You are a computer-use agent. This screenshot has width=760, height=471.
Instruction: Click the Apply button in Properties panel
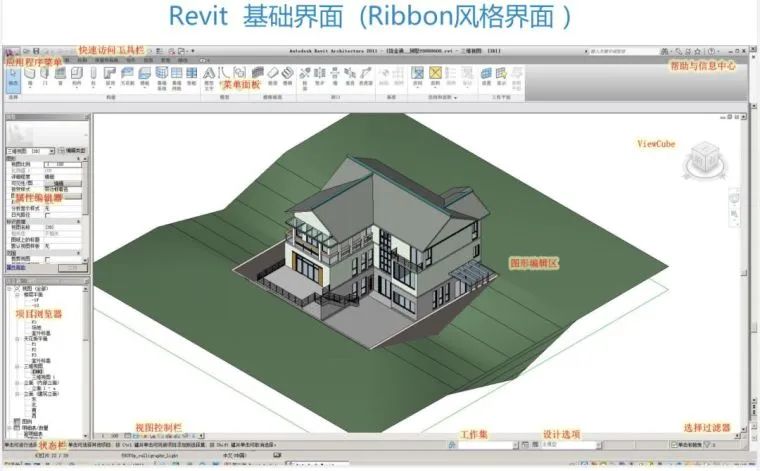coord(73,267)
